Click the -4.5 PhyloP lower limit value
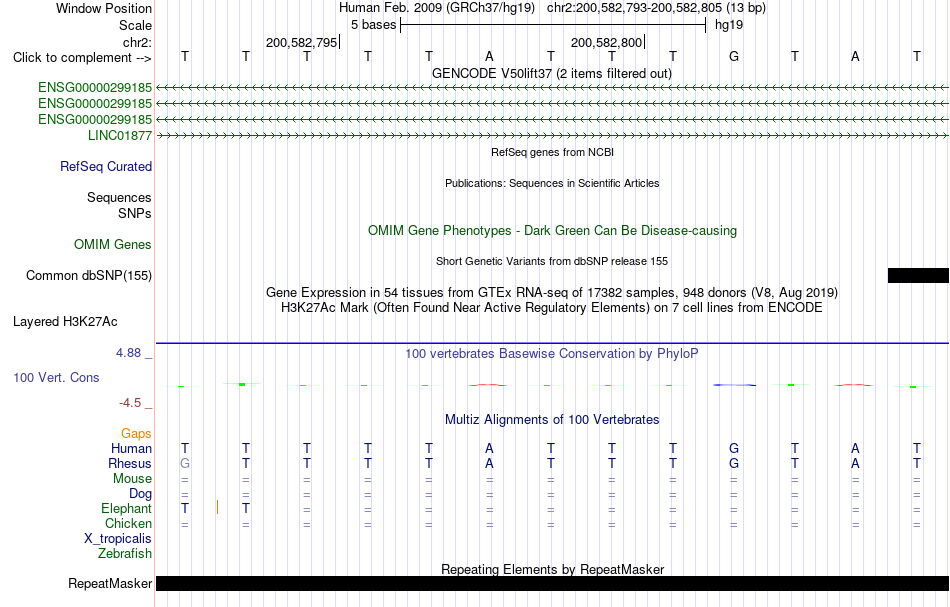 [130, 403]
